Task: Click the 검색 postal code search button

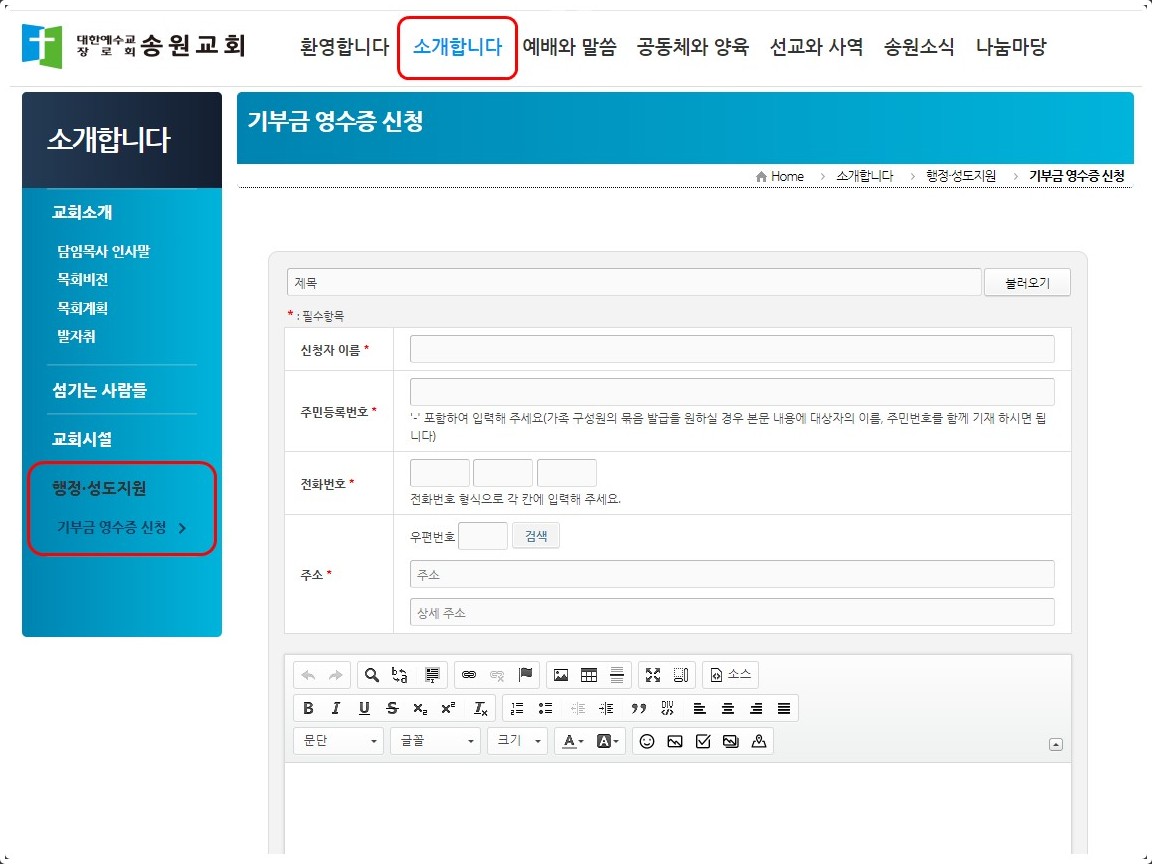Action: coord(536,536)
